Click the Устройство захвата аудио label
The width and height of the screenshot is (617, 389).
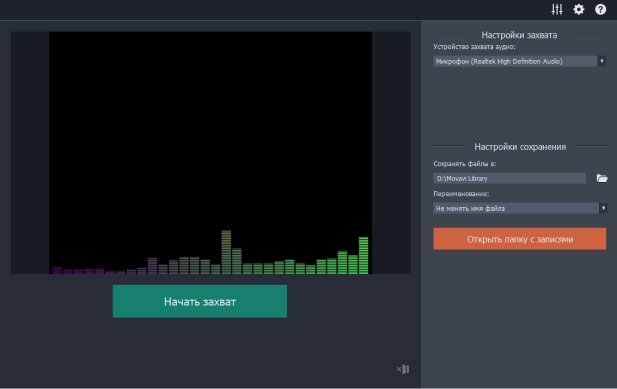coord(474,46)
